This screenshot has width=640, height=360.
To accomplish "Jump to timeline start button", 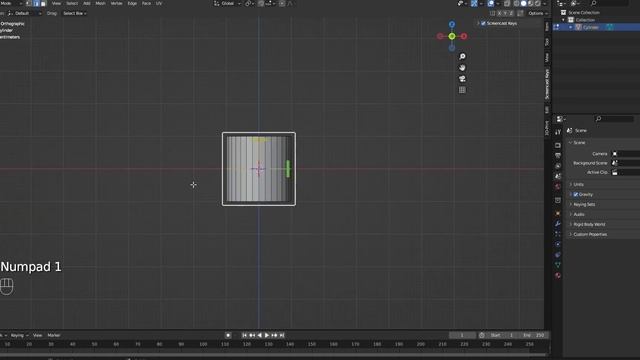I will point(244,335).
